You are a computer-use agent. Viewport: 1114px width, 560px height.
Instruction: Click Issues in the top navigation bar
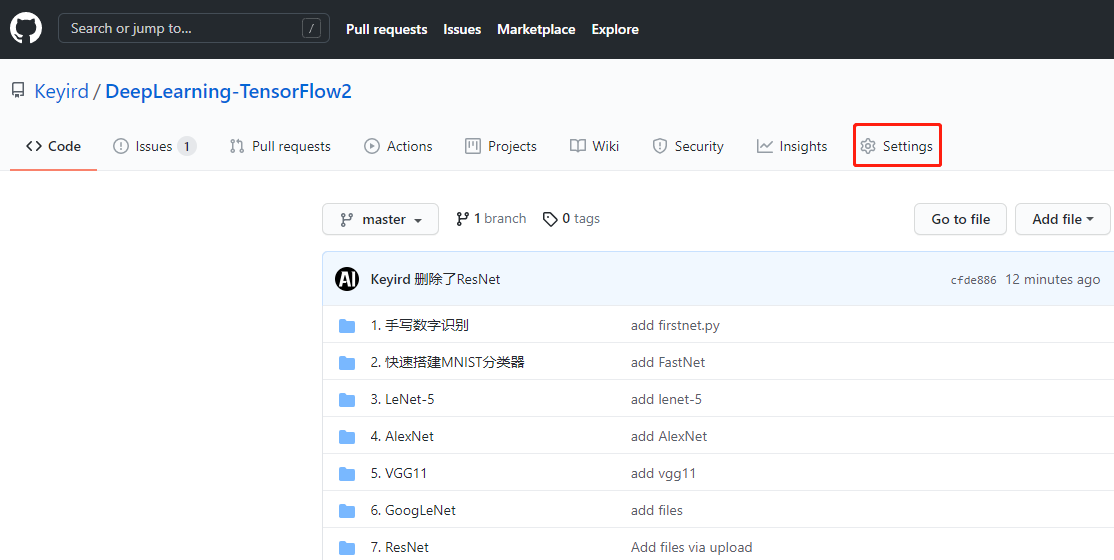[462, 29]
